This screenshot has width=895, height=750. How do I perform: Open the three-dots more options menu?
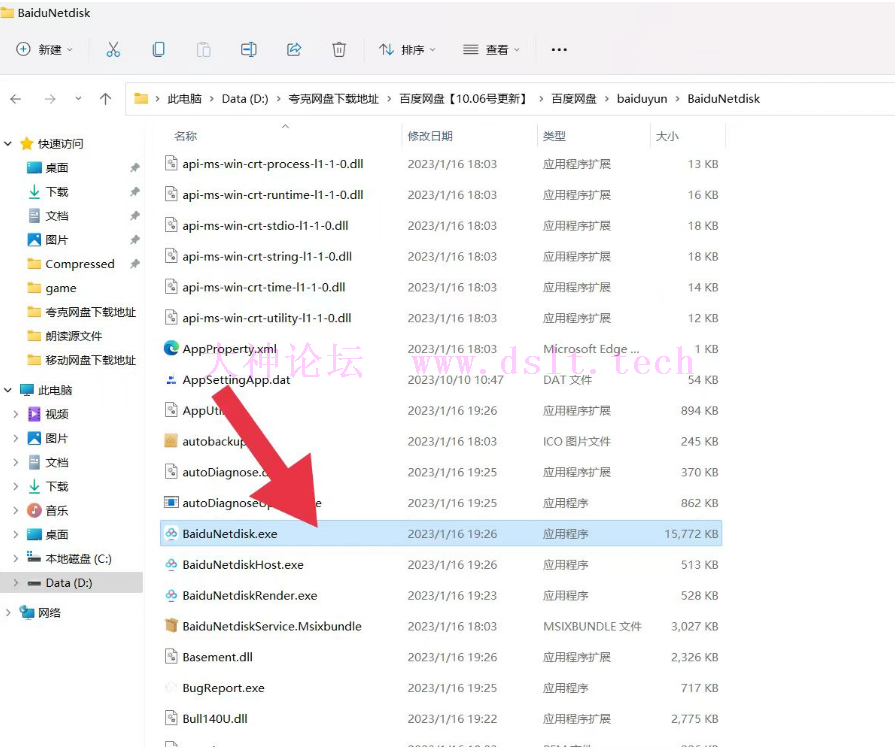click(559, 50)
